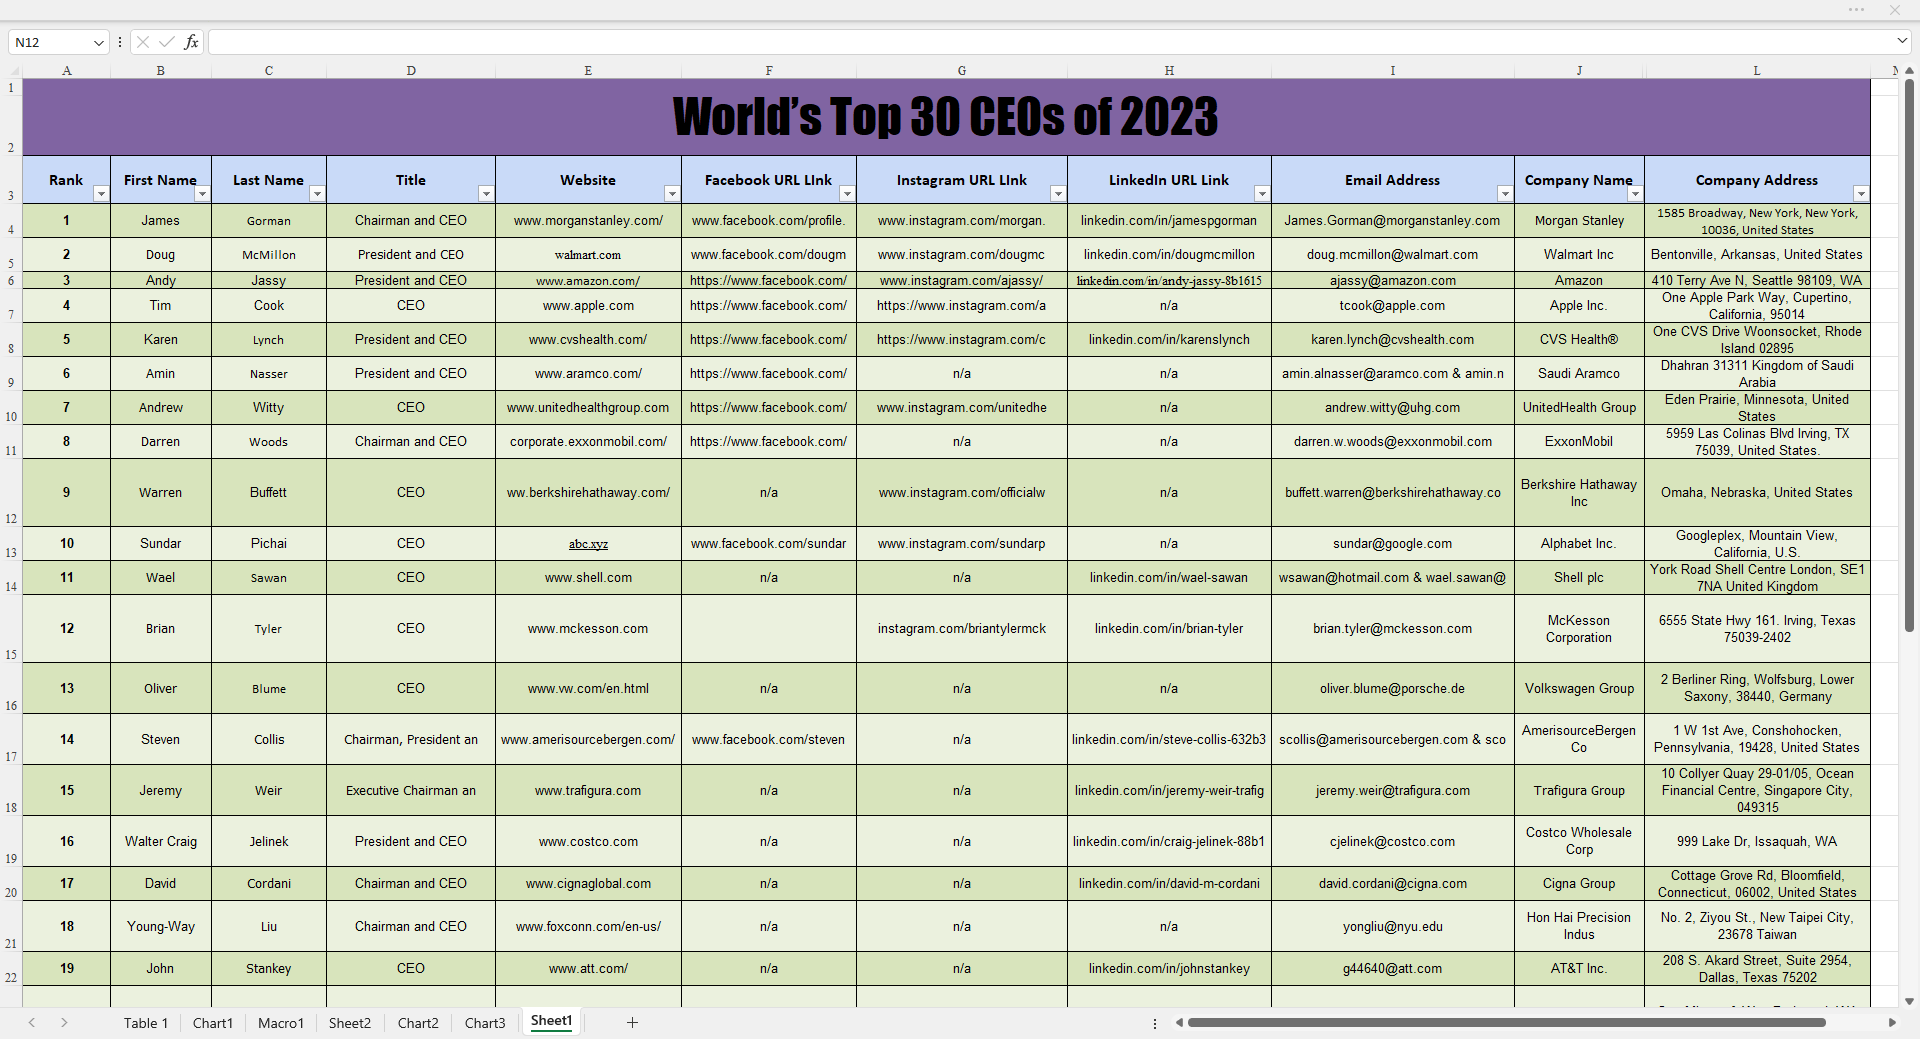Click the www.morganstanley.com/ website cell
This screenshot has height=1040, width=1921.
click(x=588, y=221)
